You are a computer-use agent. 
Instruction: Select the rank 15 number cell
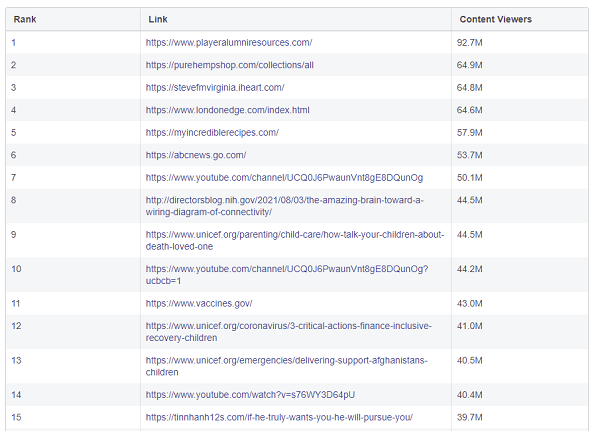(16, 417)
